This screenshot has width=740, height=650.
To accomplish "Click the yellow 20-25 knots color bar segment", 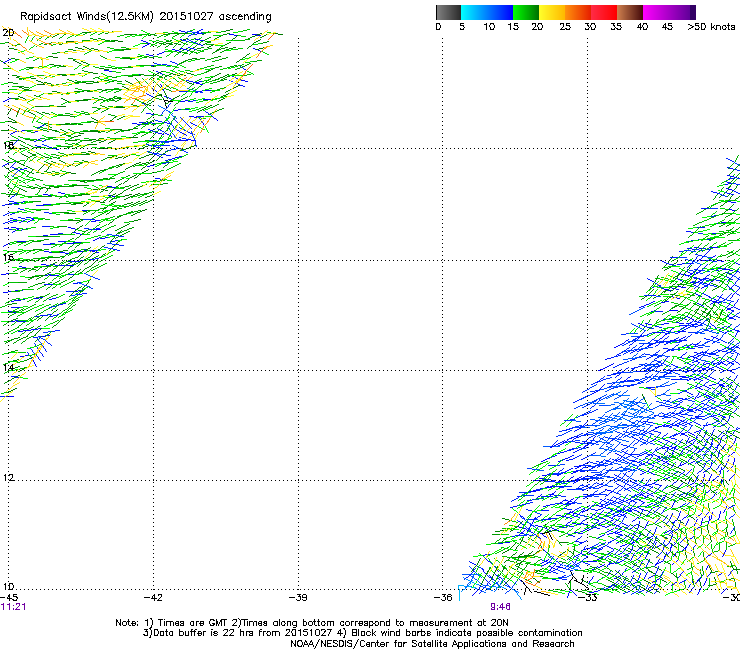I will pos(552,13).
